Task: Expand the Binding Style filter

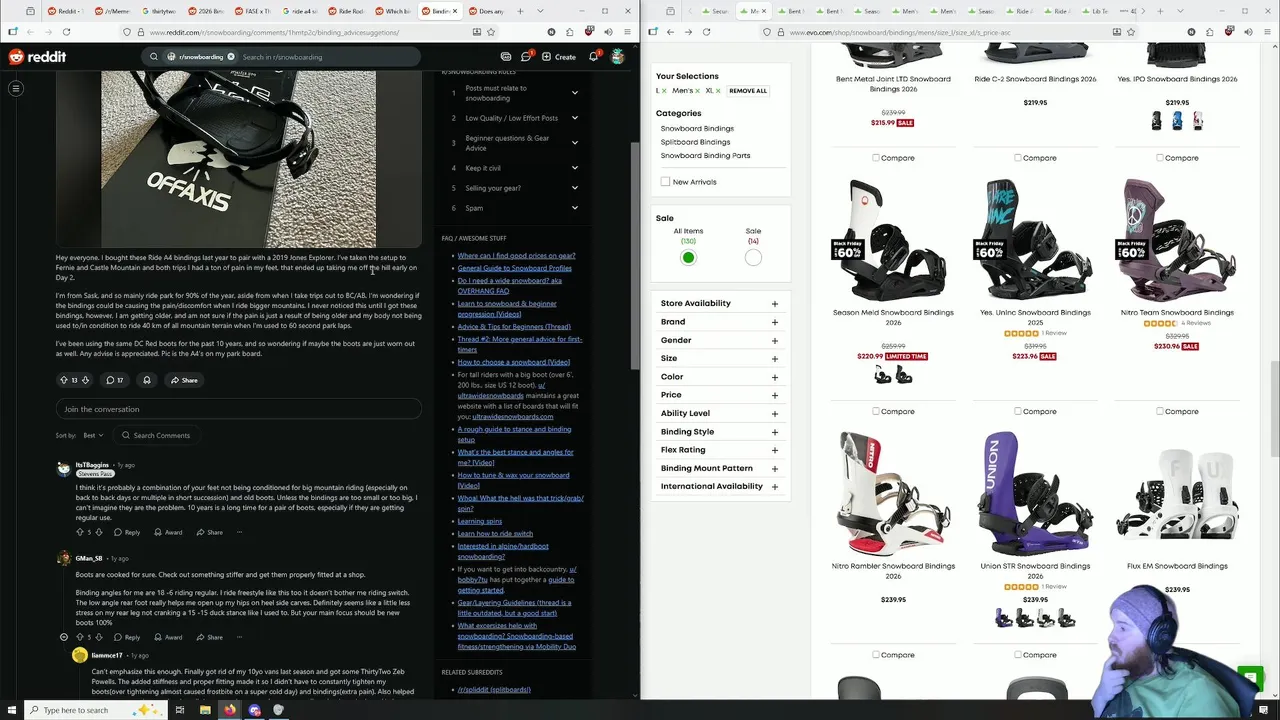Action: pos(719,432)
